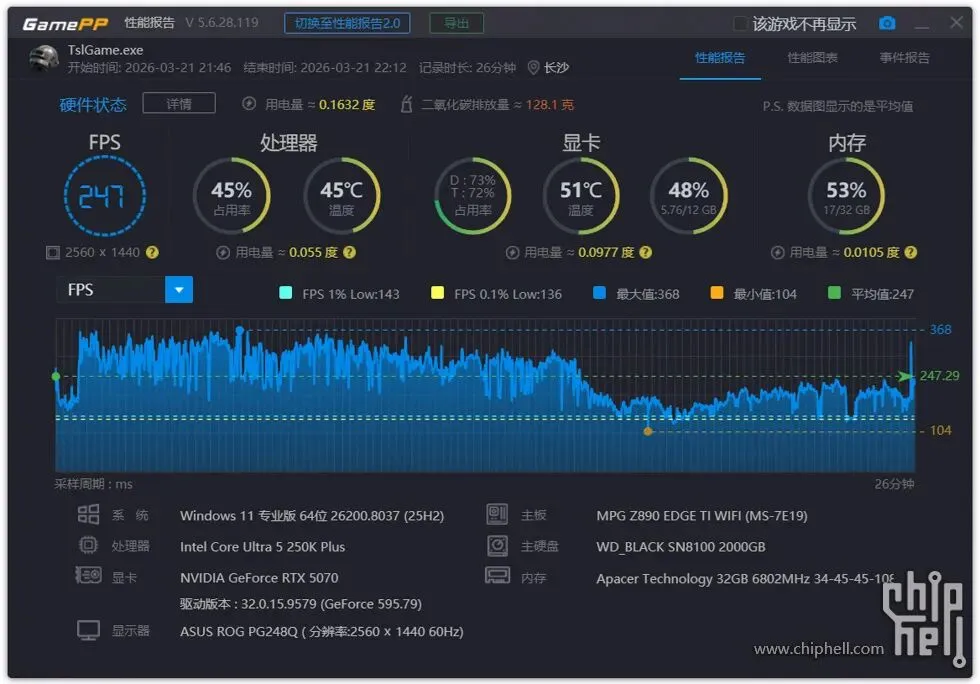Click the text WD_BLACK SN8100 2000GB

click(681, 546)
